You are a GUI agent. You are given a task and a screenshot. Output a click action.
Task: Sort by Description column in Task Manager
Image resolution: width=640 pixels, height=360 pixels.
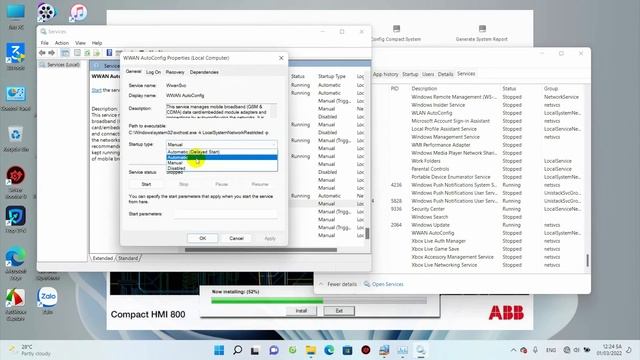tap(424, 89)
